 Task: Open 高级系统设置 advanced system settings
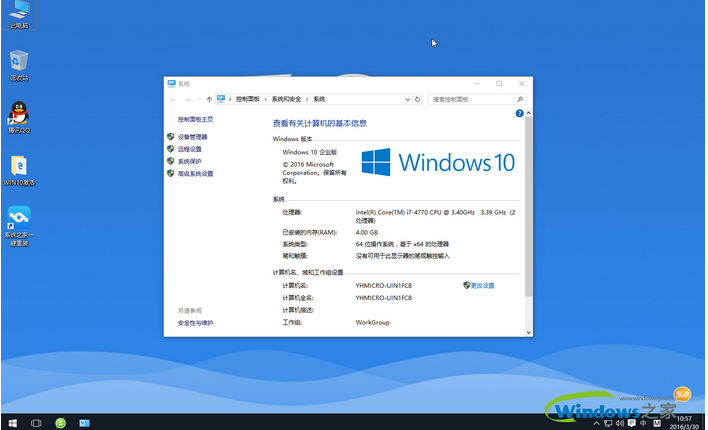195,173
